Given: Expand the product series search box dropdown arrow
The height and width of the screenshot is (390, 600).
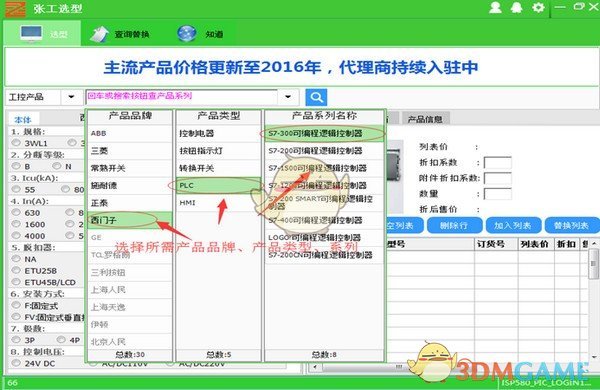Looking at the screenshot, I should click(x=288, y=97).
